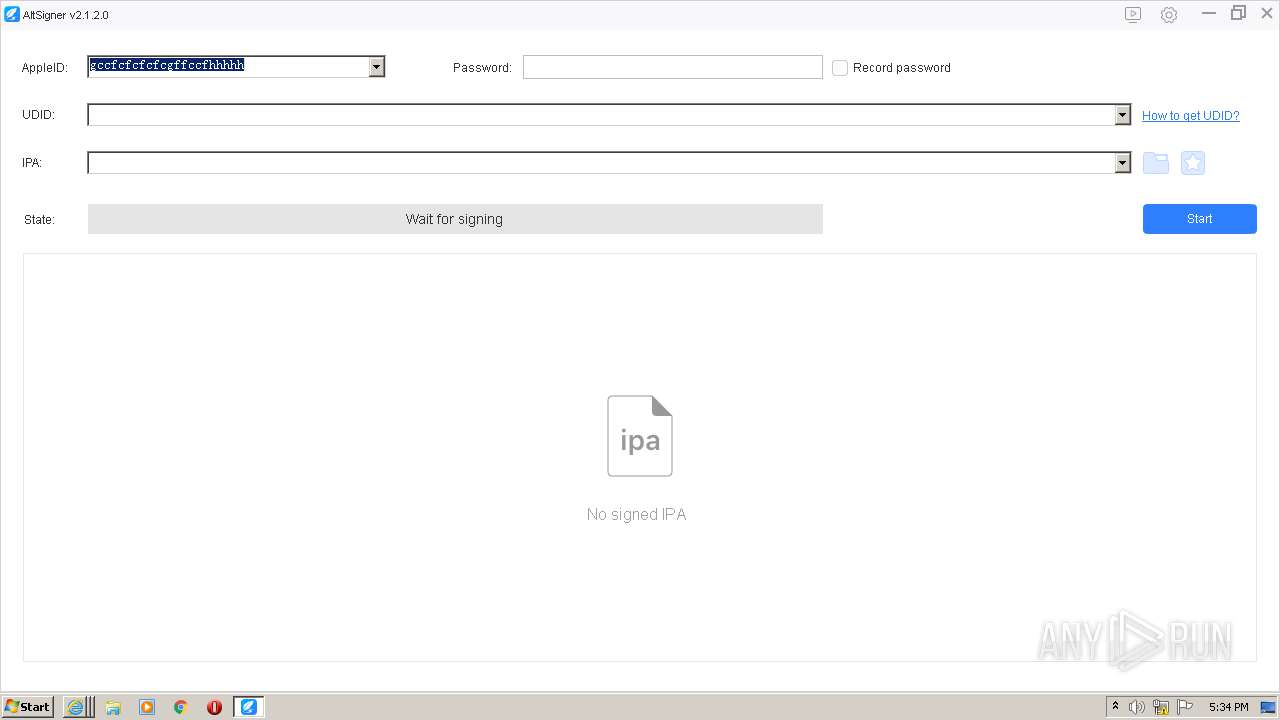Click the Wait for signing status bar
This screenshot has width=1280, height=720.
pos(455,219)
